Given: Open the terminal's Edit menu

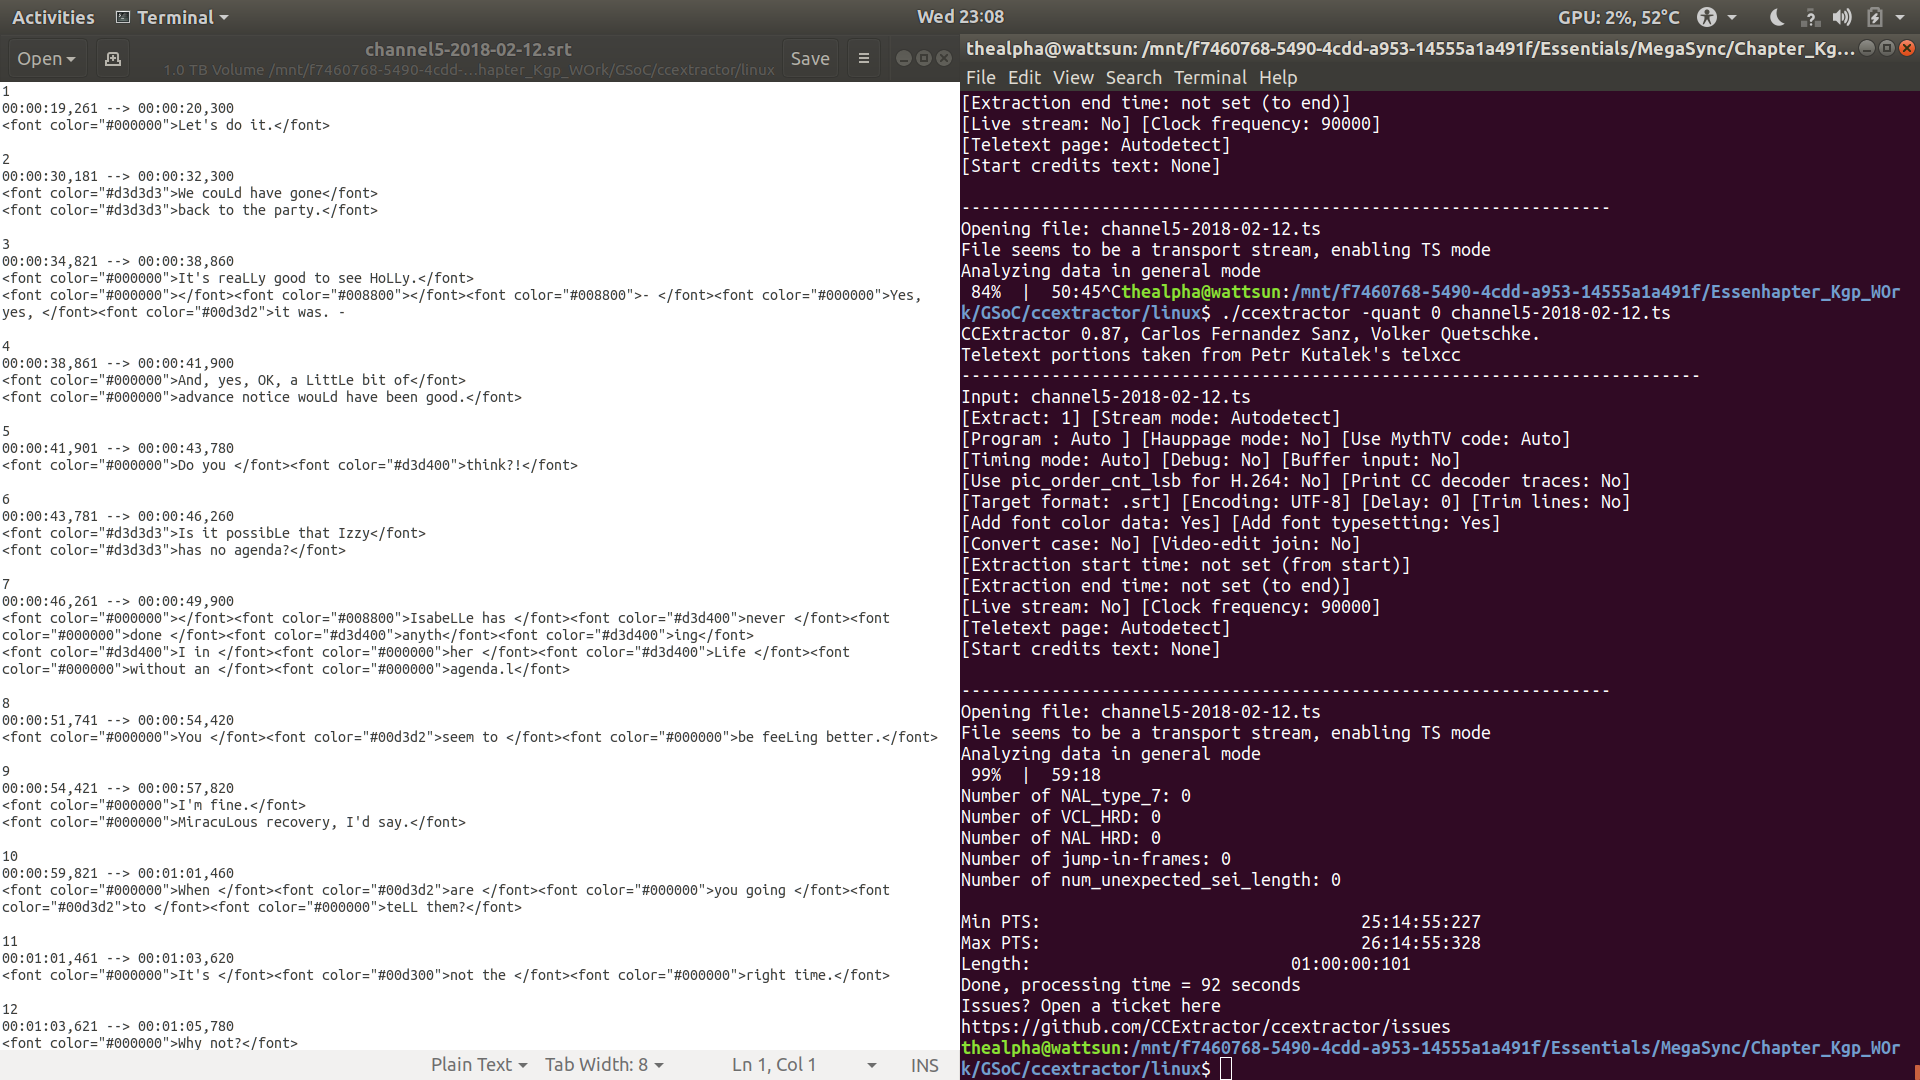Looking at the screenshot, I should tap(1024, 77).
